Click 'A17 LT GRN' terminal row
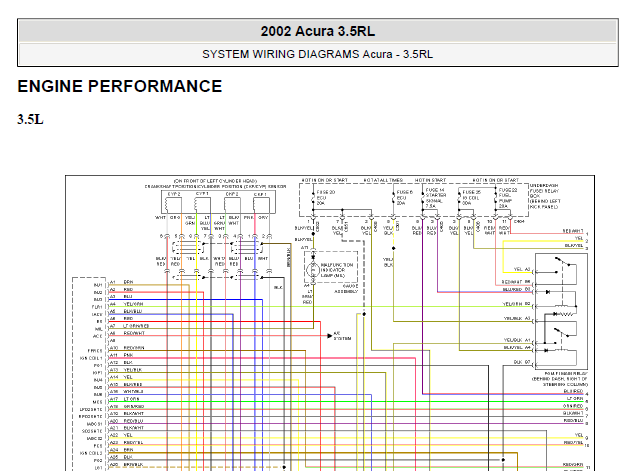Viewport: 628px width, 471px height. point(125,399)
